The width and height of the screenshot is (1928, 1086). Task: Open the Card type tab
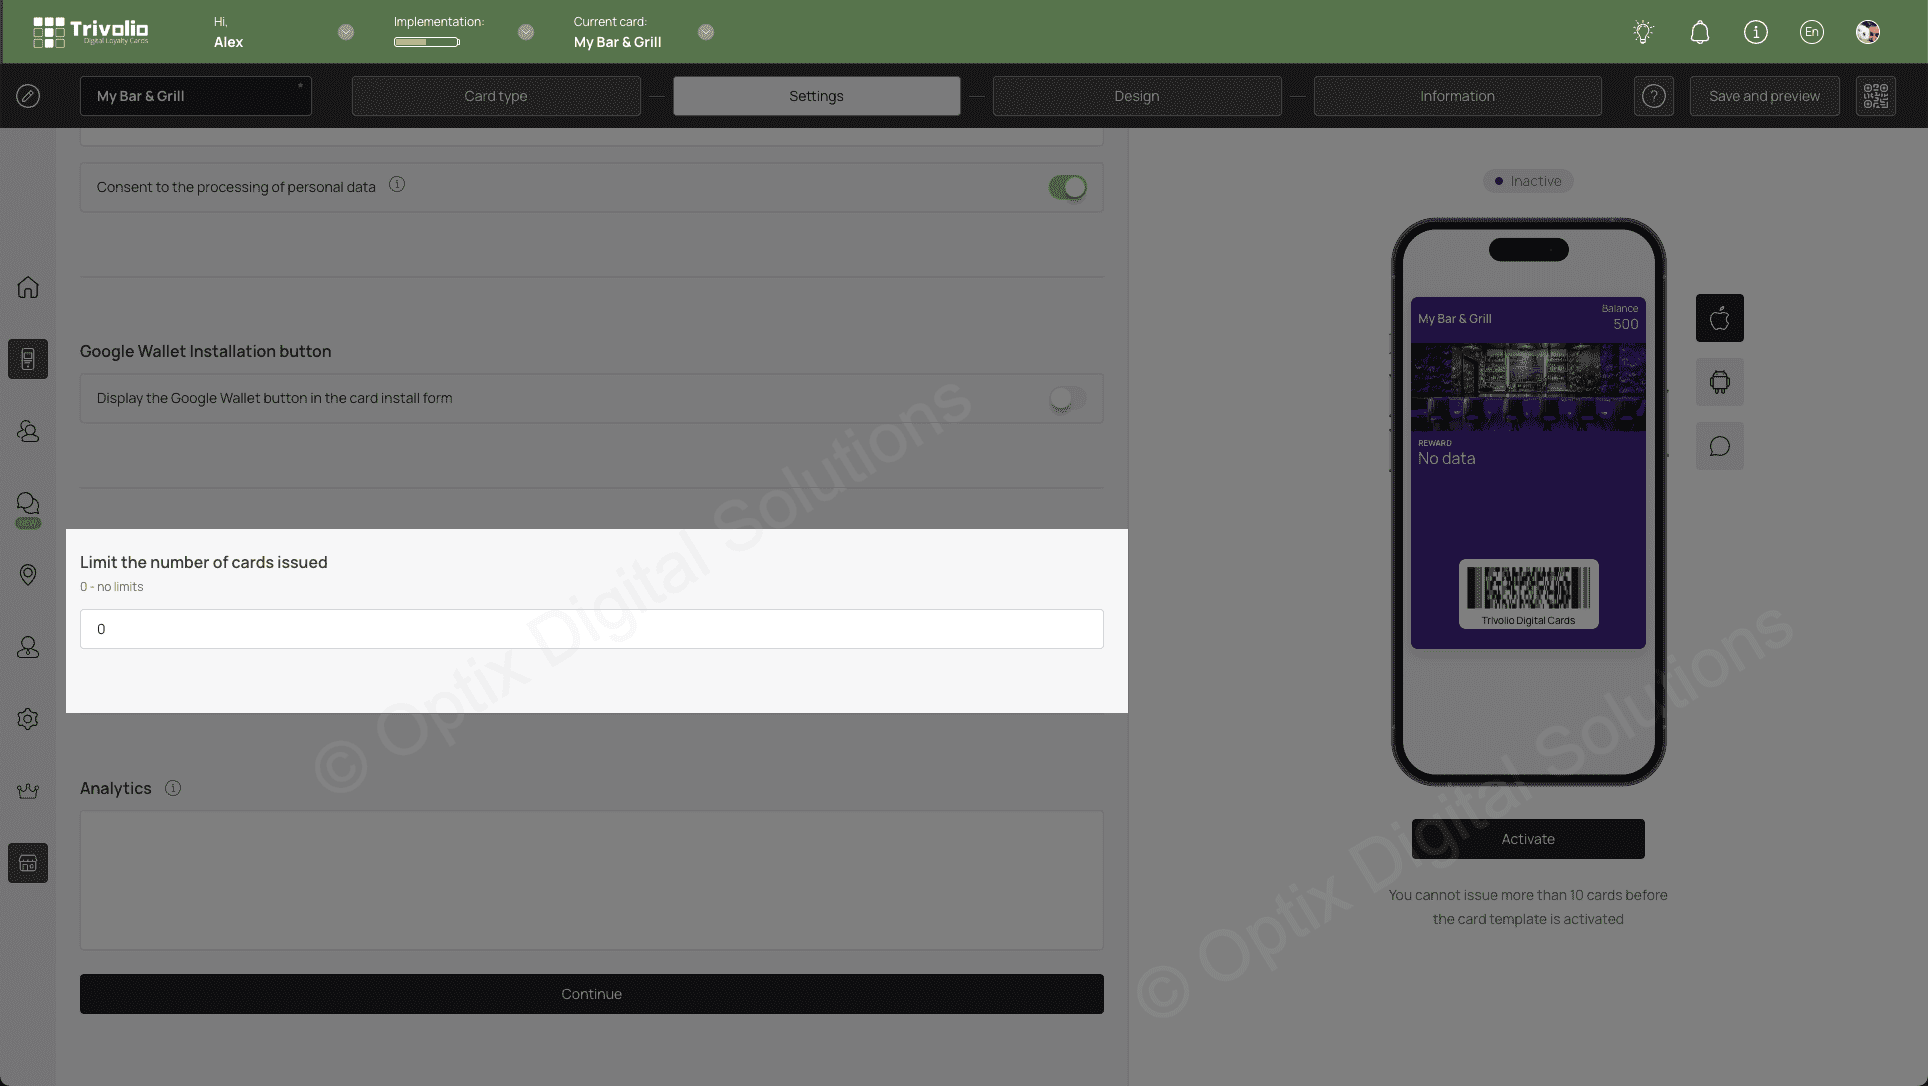[x=497, y=95]
